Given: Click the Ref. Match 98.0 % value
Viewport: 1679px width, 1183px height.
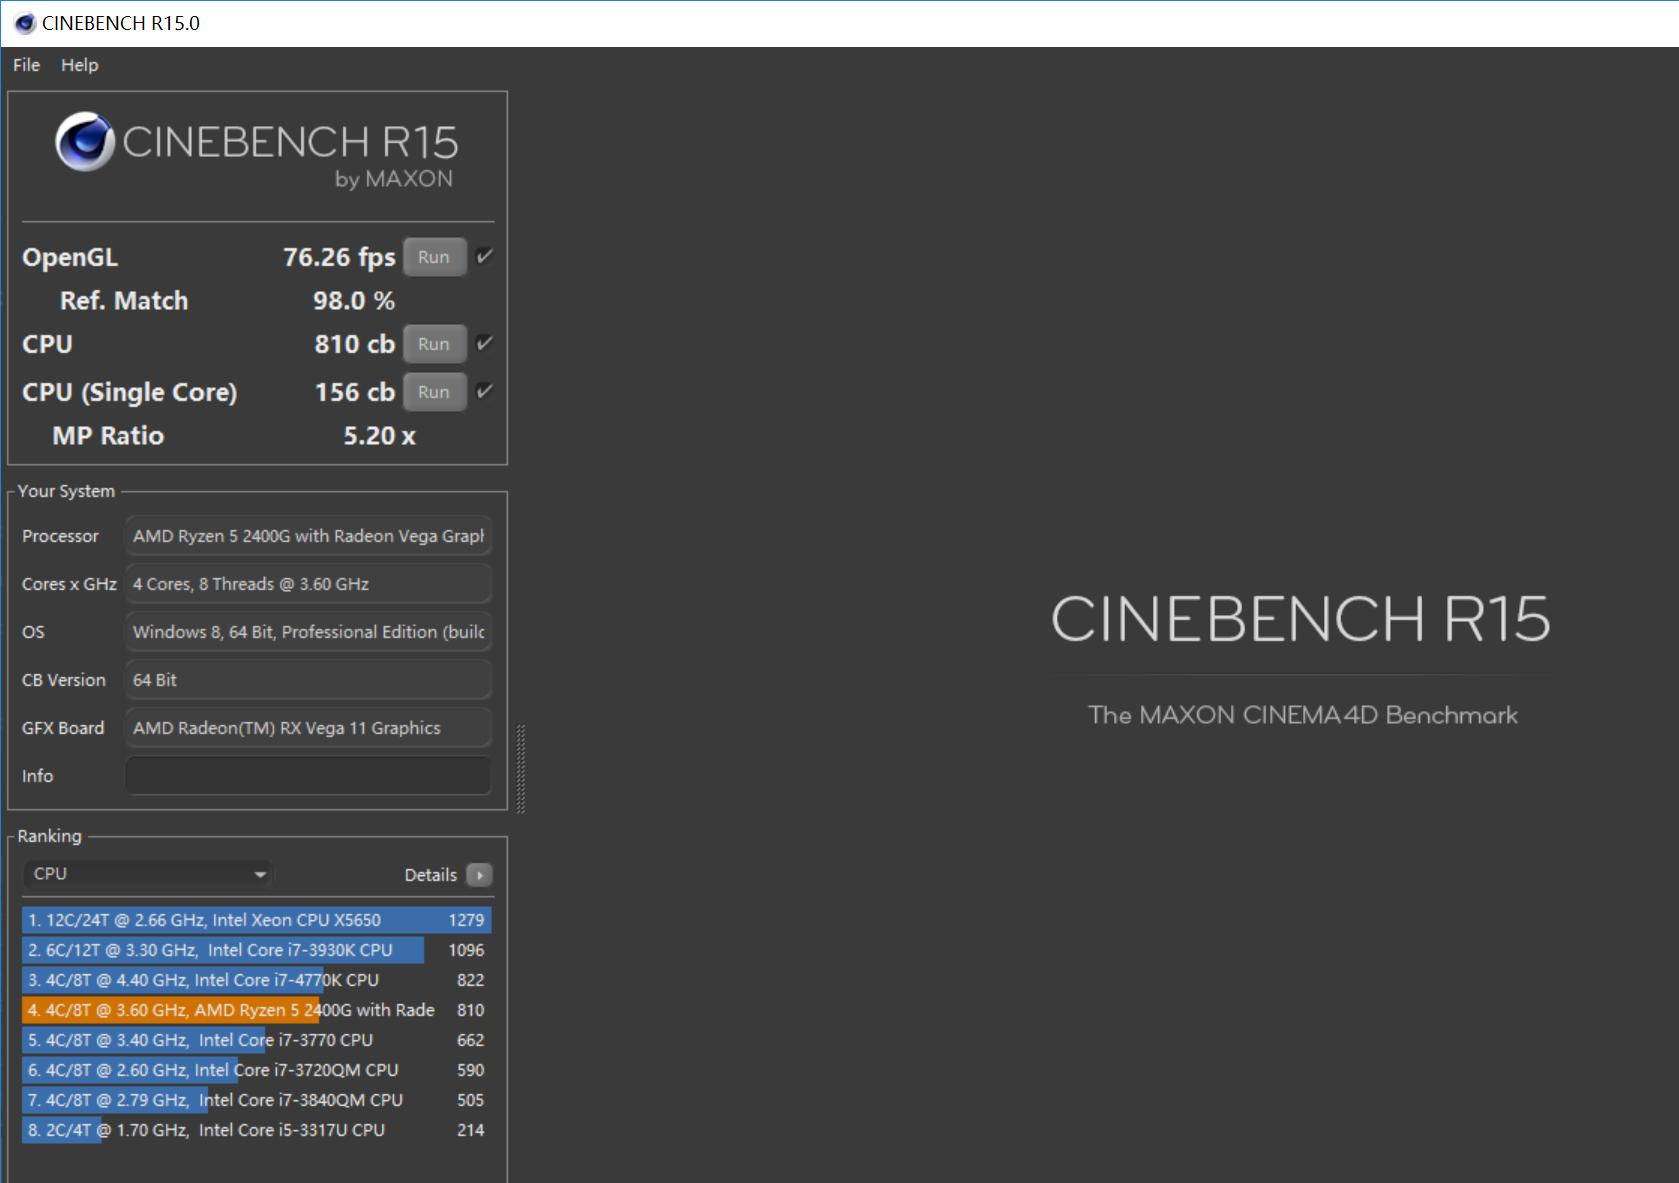Looking at the screenshot, I should click(x=354, y=301).
